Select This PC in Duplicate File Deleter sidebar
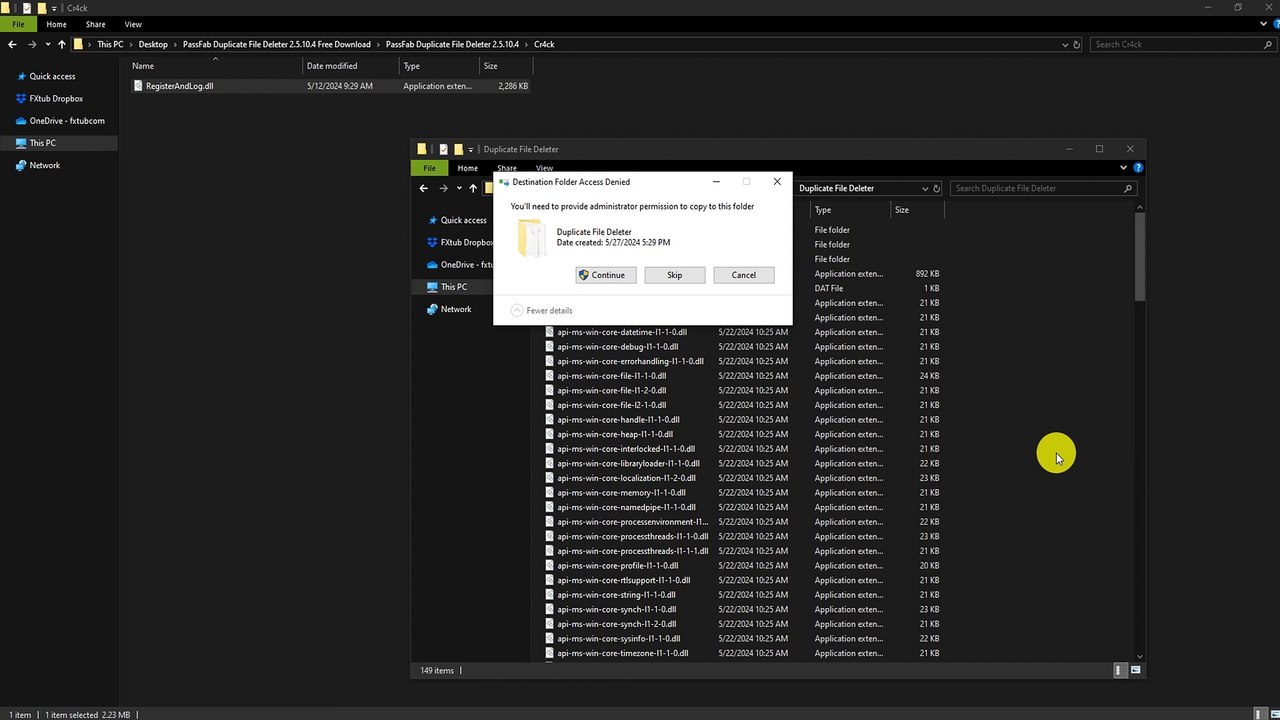The width and height of the screenshot is (1280, 720). click(x=454, y=287)
